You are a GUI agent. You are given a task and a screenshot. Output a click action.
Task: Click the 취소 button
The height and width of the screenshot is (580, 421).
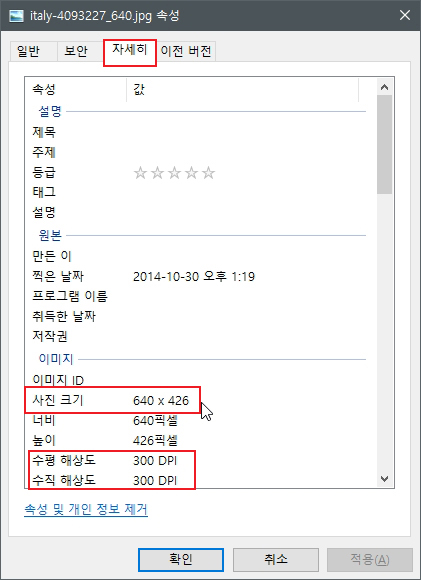276,559
